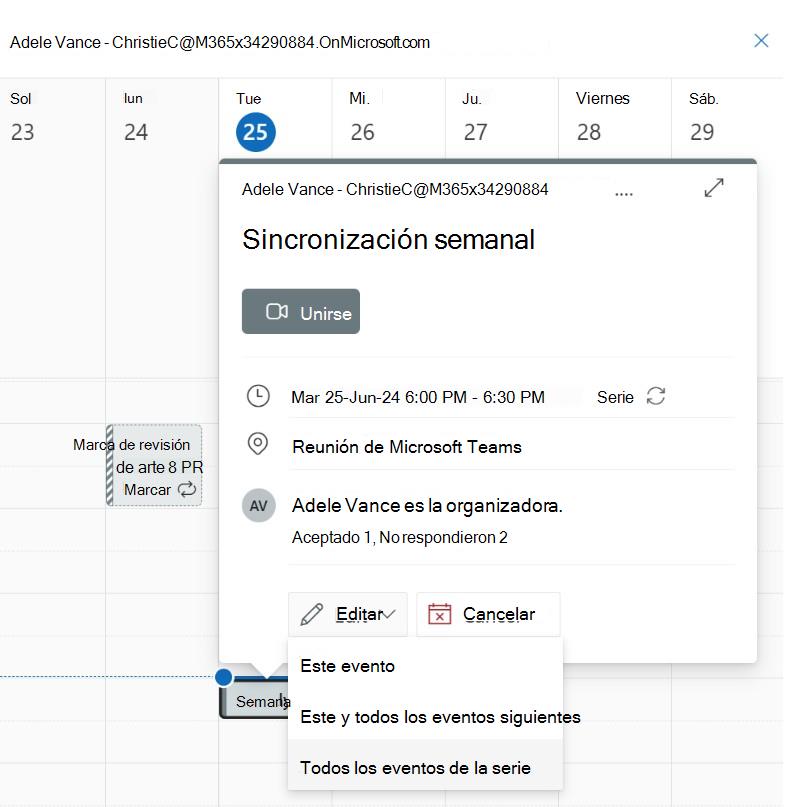Click the recurrence icon next to Serie
The image size is (795, 807).
656,396
